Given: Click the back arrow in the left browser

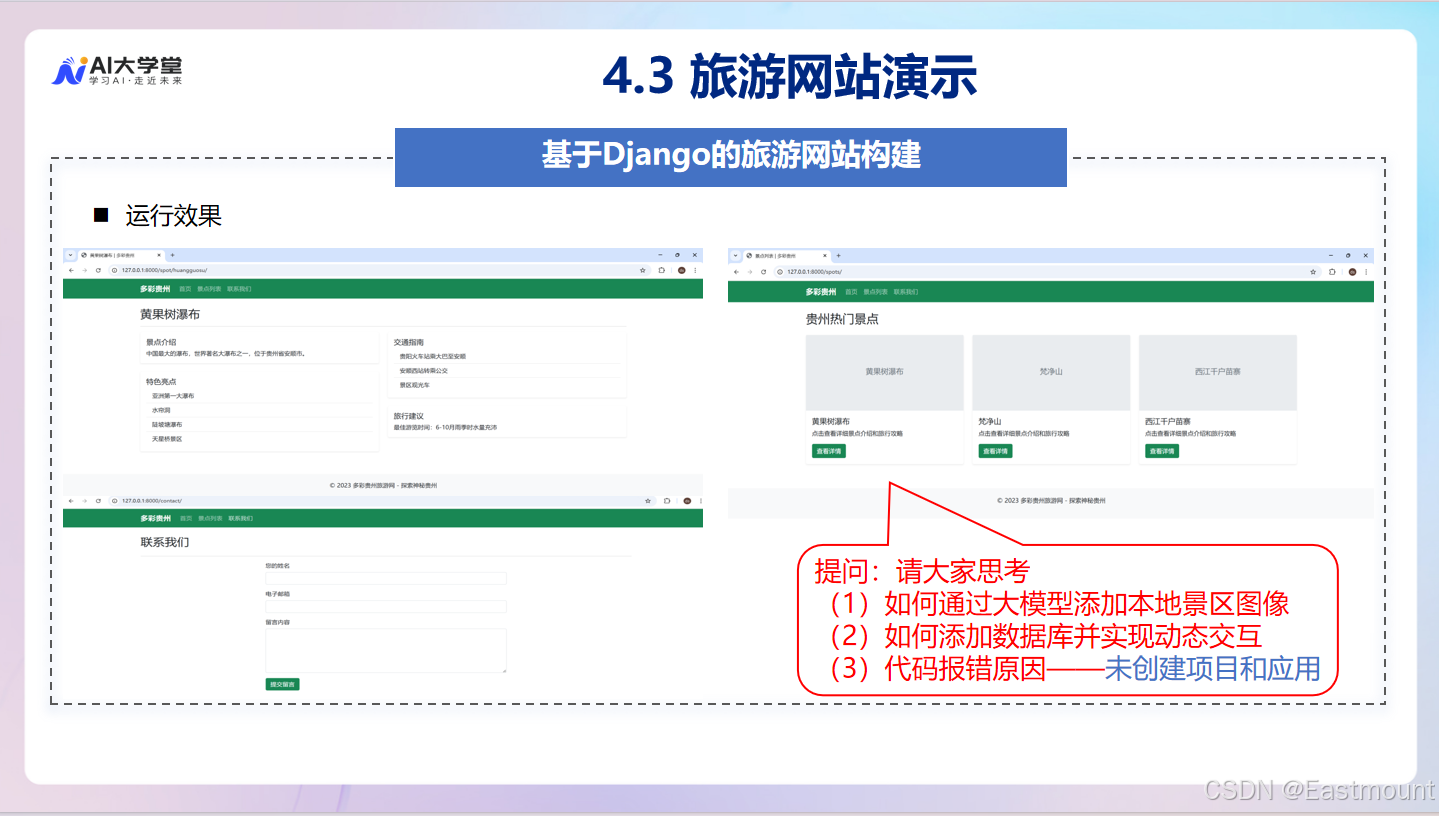Looking at the screenshot, I should (x=69, y=271).
